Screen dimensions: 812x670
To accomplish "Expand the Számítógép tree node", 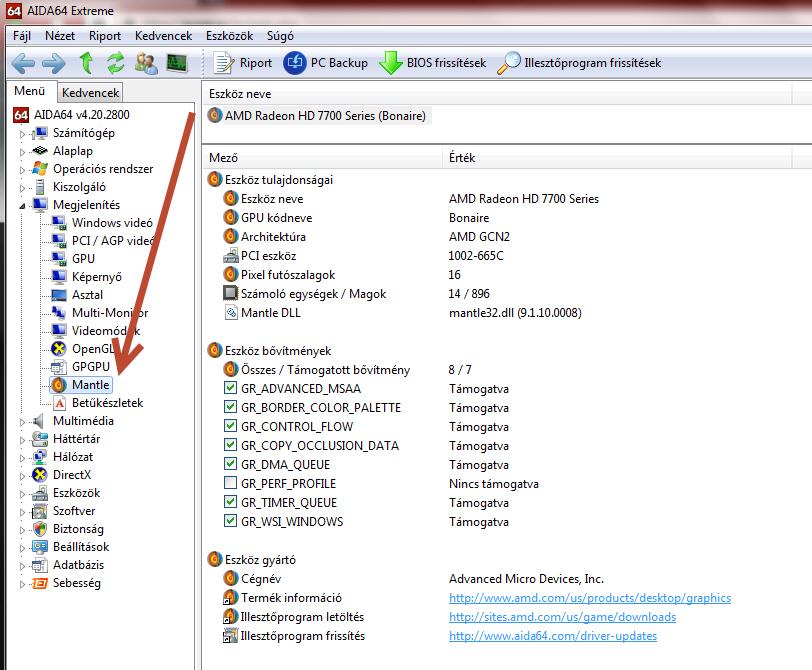I will tap(22, 134).
